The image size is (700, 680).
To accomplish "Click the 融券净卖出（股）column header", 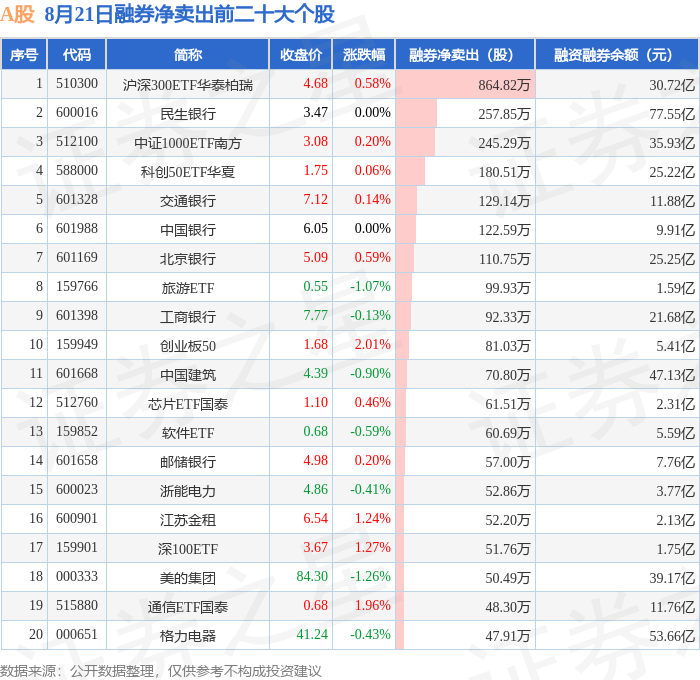I will coord(465,54).
